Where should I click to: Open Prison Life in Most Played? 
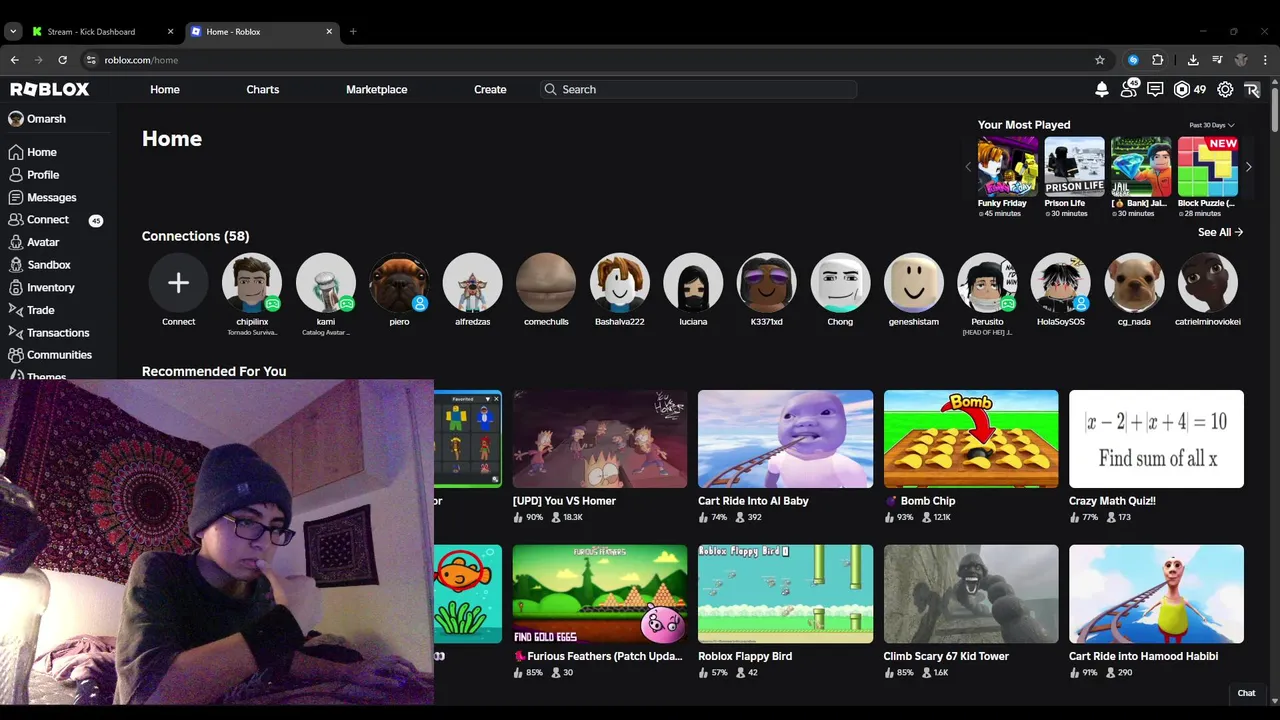1074,167
